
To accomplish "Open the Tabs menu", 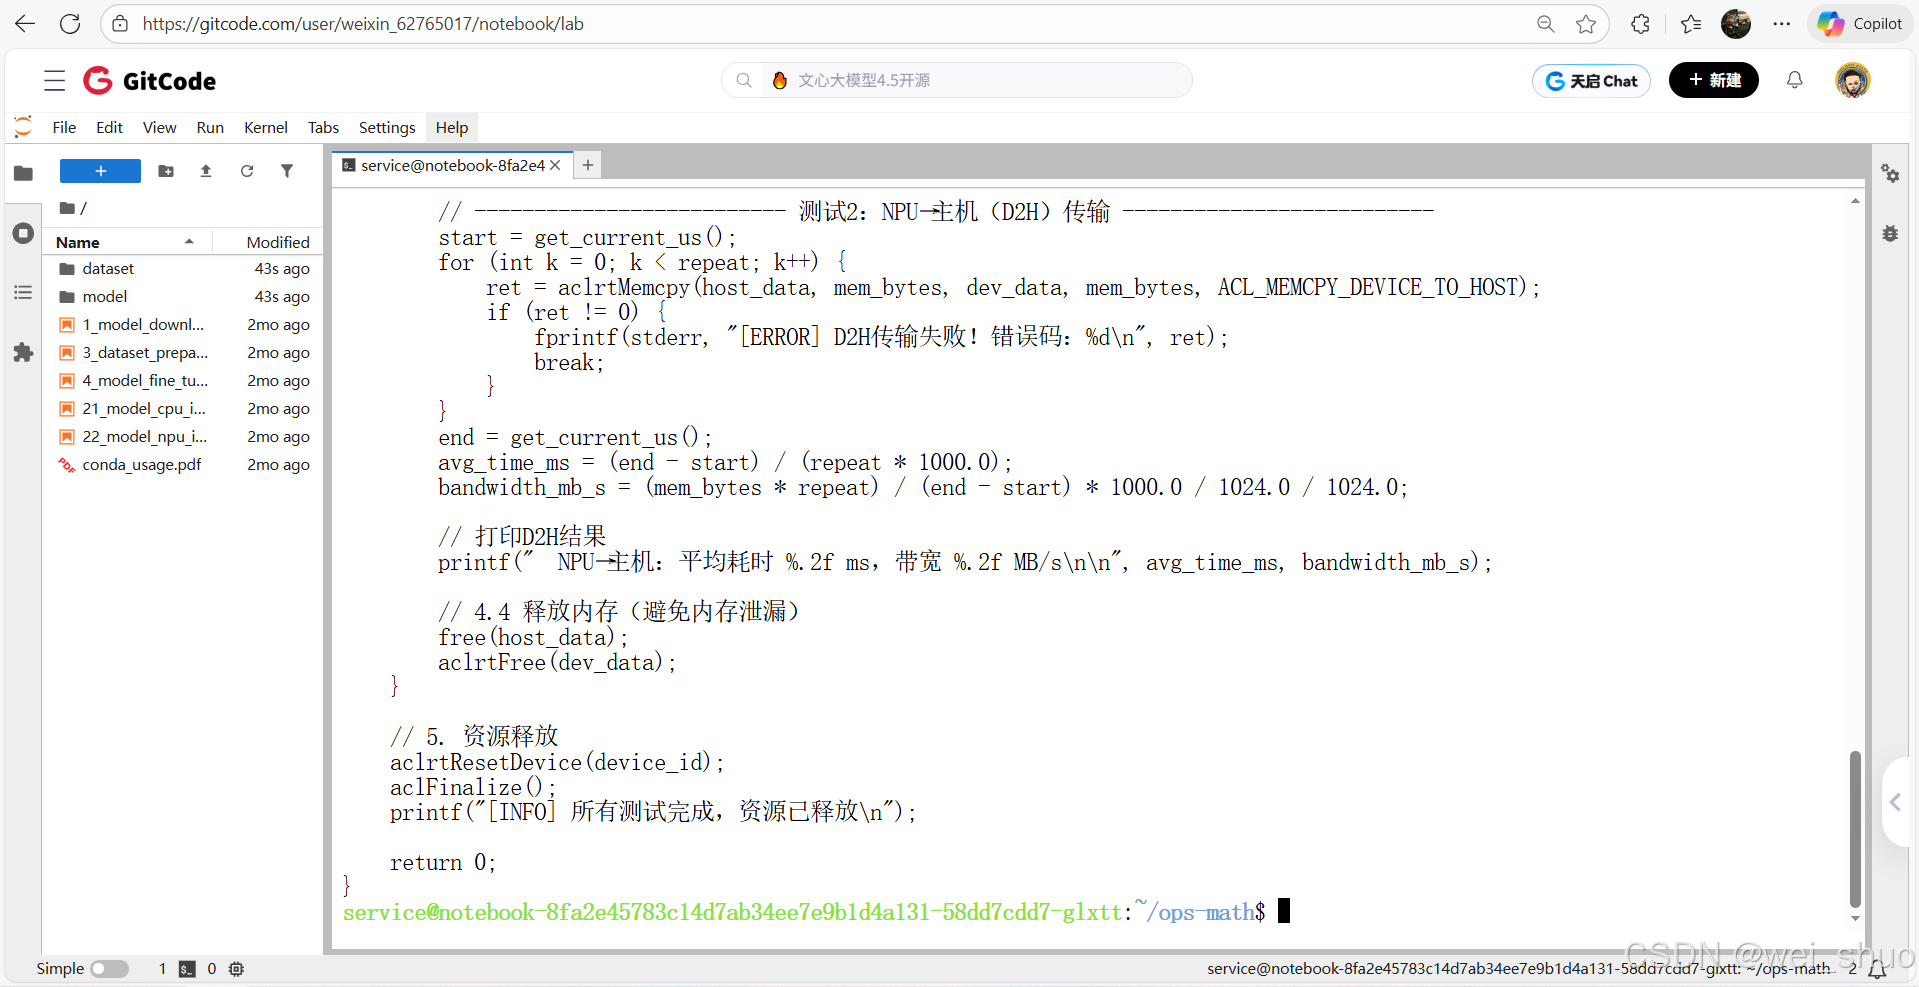I will [x=323, y=127].
